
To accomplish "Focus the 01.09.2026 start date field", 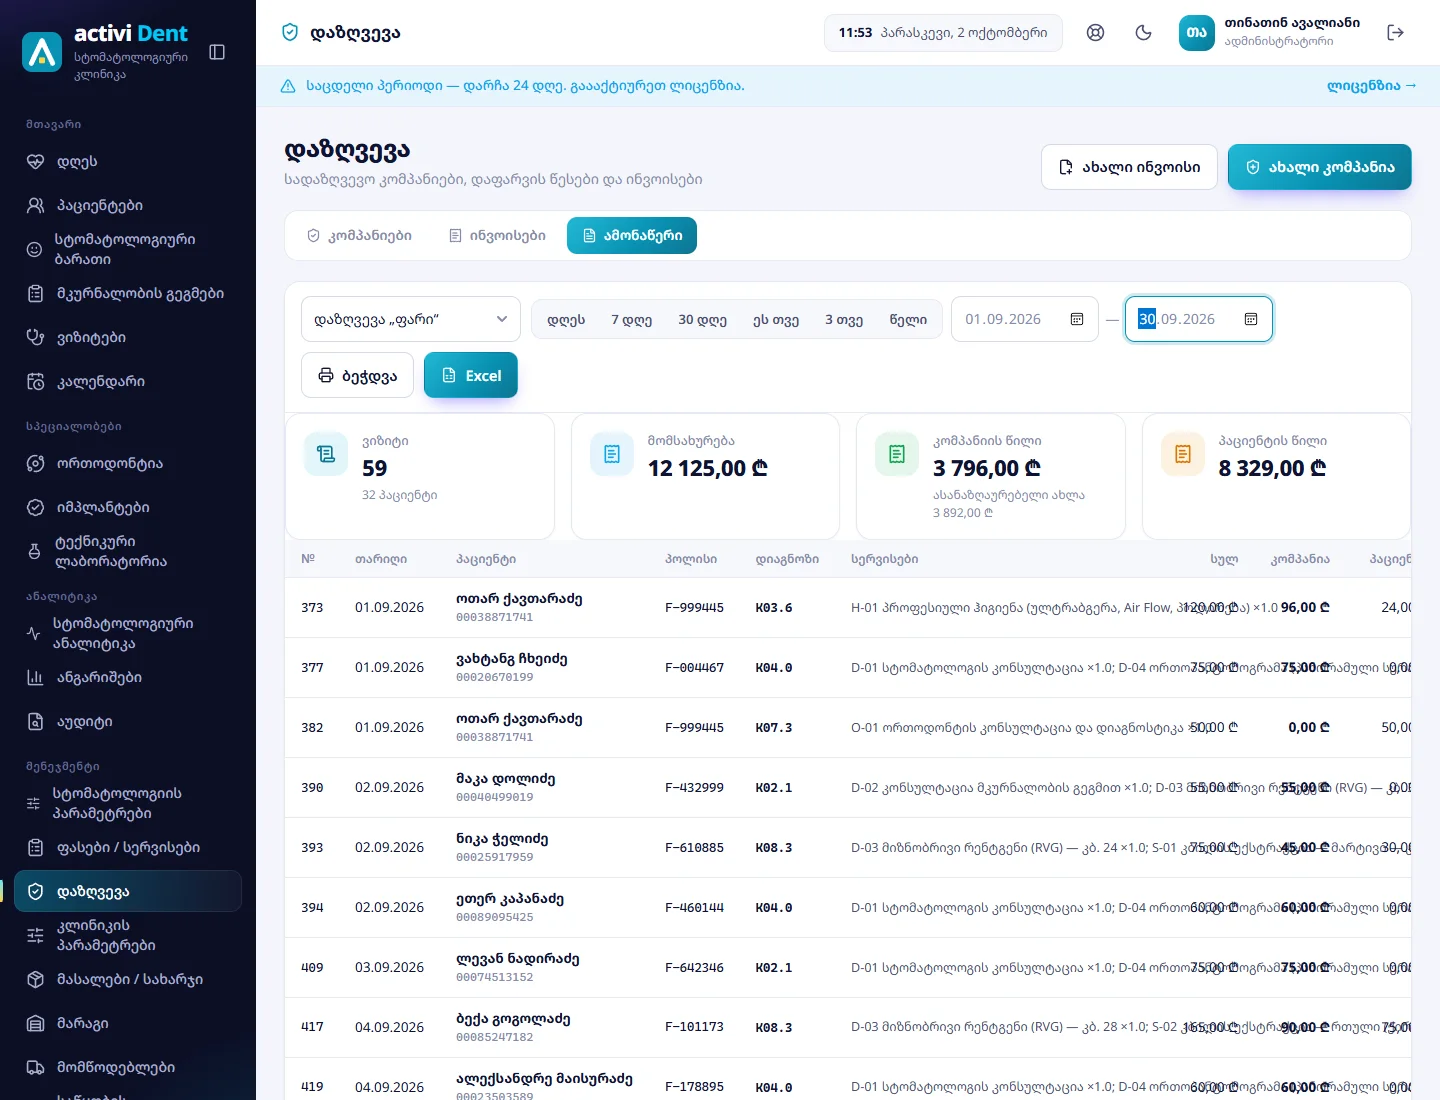I will tap(1025, 319).
